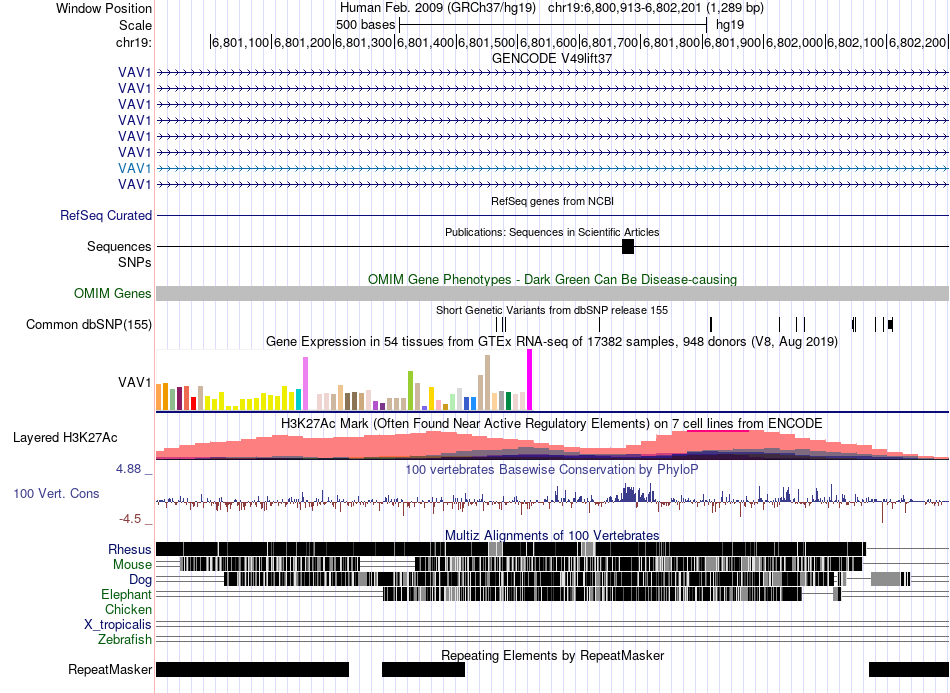The image size is (950, 693).
Task: Select the Dog alignment row label
Action: coord(140,580)
